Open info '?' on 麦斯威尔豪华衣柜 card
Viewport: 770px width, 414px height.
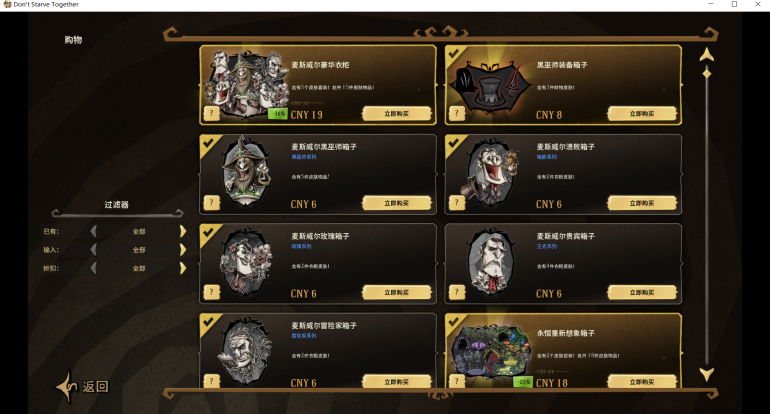point(212,114)
